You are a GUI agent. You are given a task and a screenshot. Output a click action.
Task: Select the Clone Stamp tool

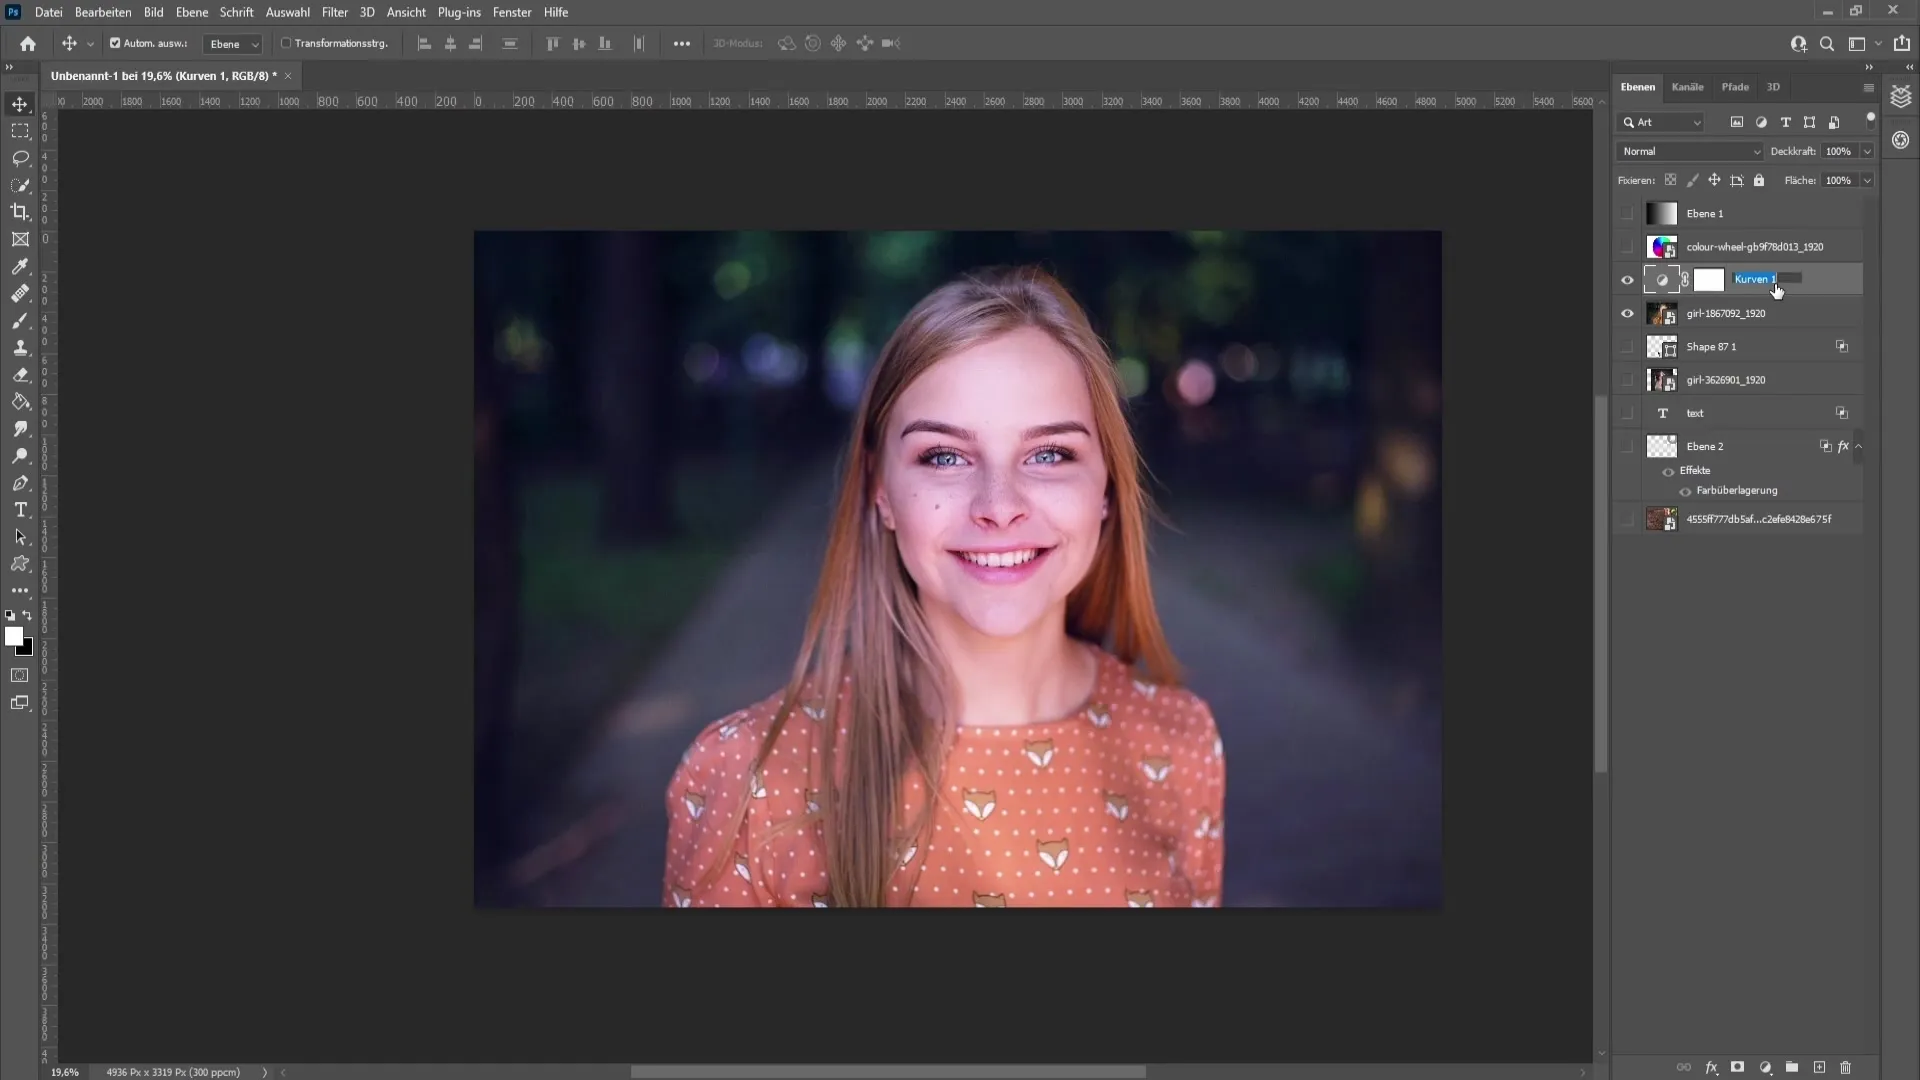20,348
